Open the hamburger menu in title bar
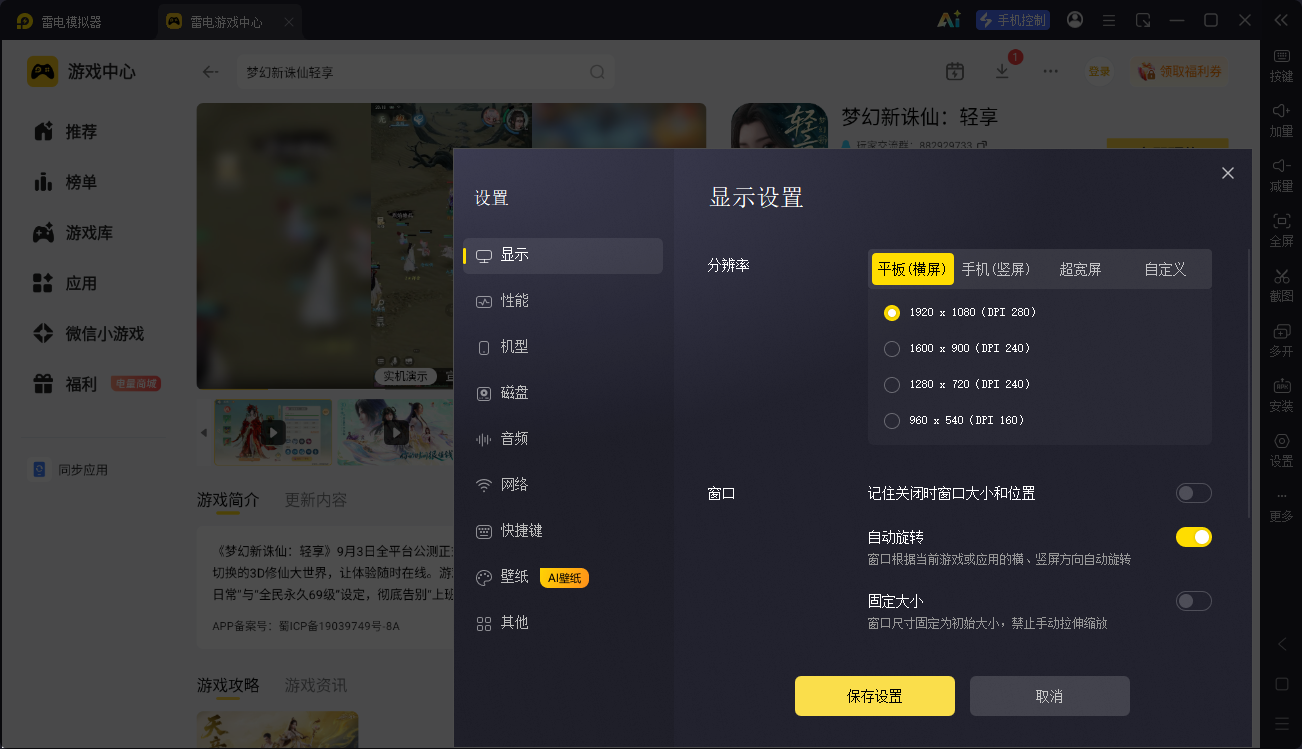The image size is (1302, 749). click(1109, 20)
